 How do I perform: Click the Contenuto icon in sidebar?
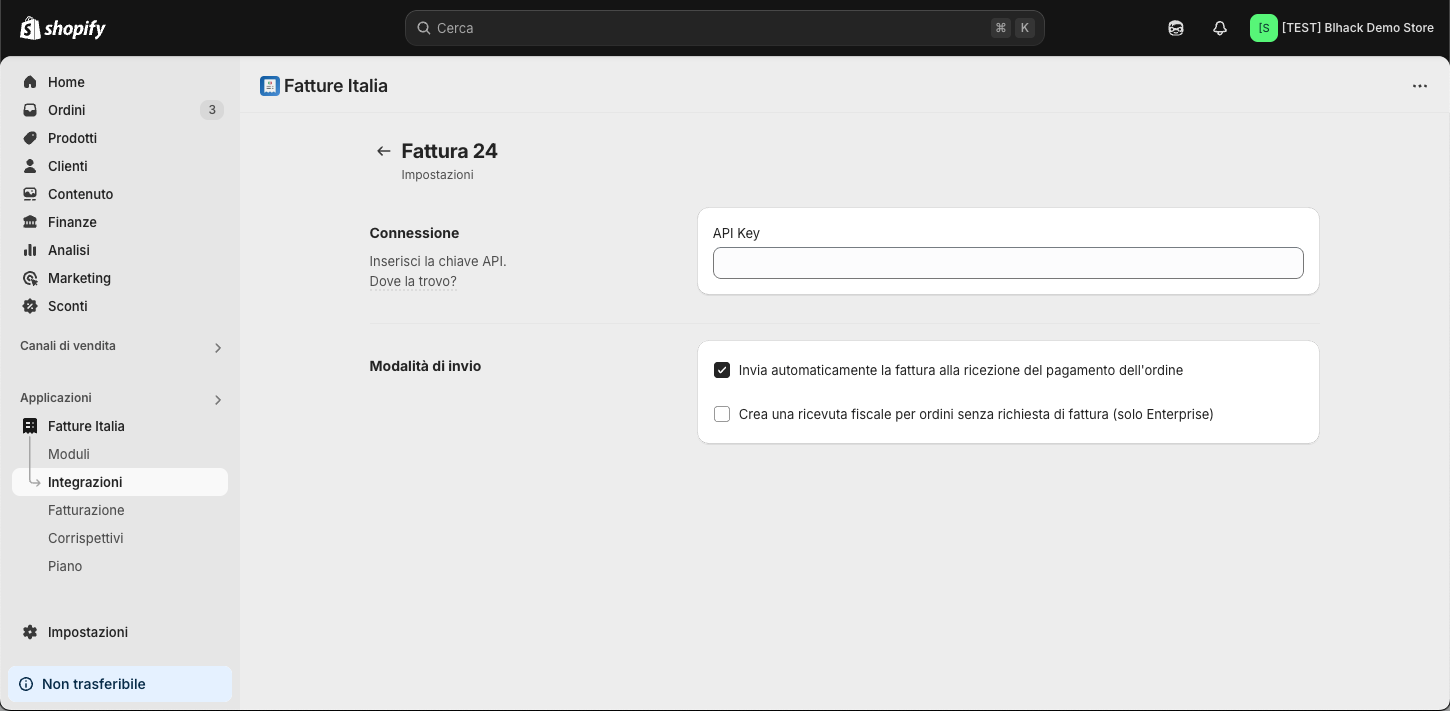pos(30,194)
